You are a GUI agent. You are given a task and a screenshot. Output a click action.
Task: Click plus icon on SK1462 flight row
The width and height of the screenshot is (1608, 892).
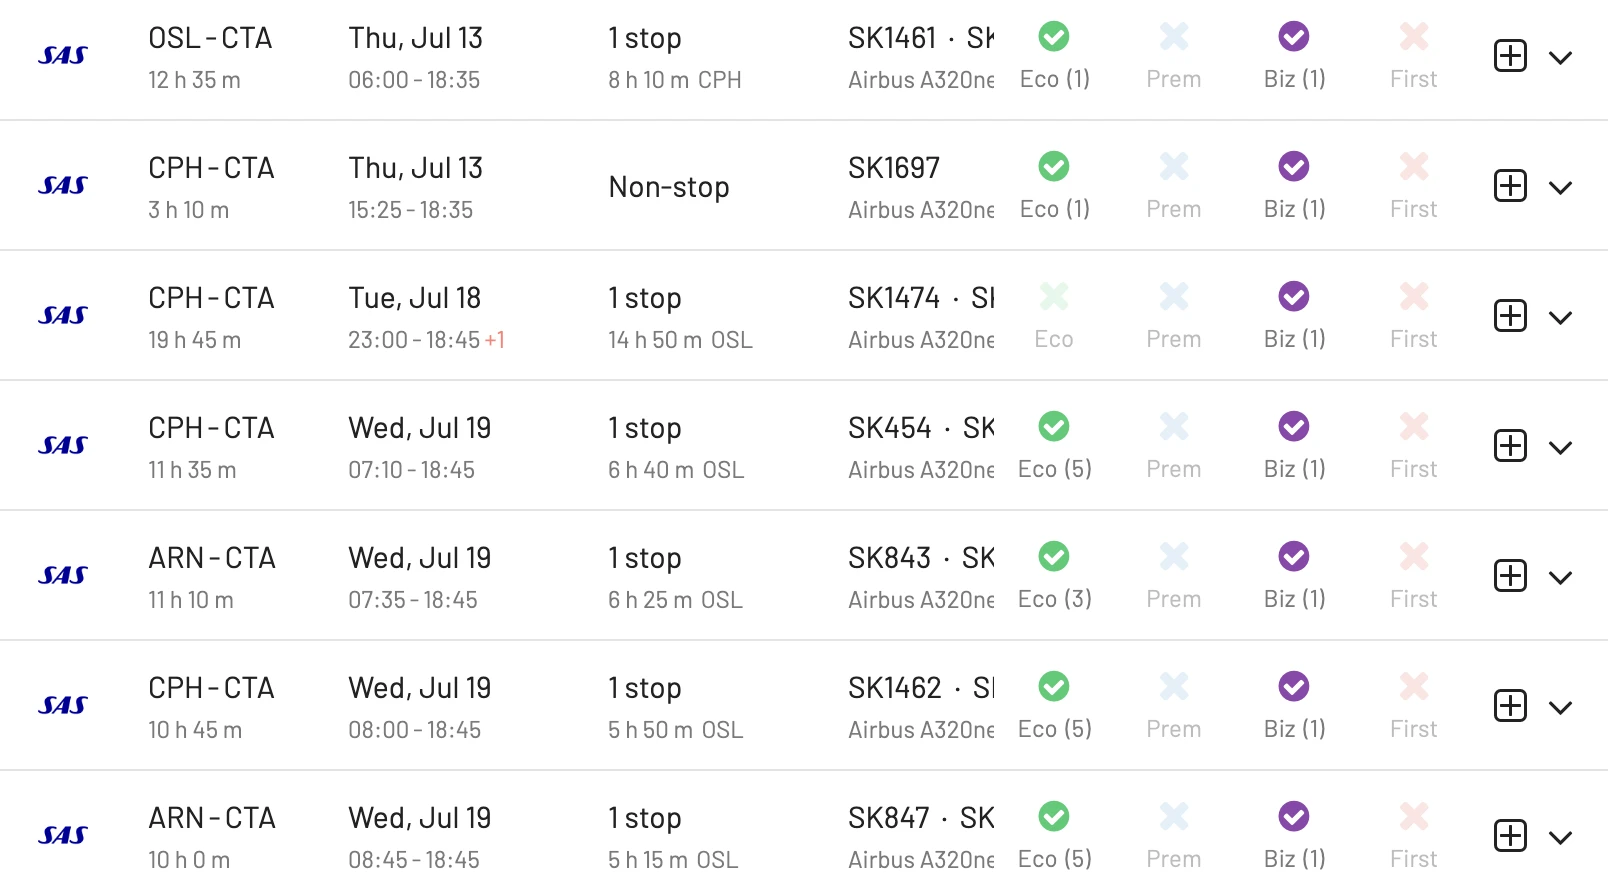click(x=1510, y=706)
